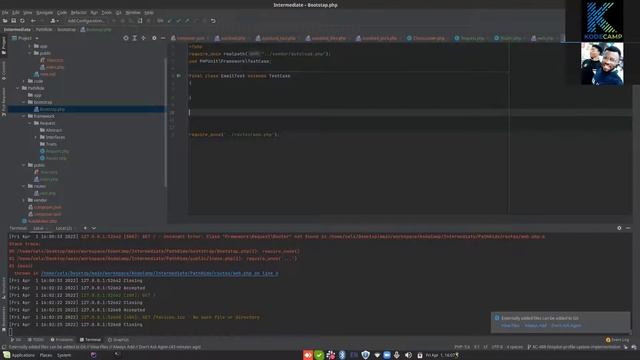
Task: Toggle the Project tool window side tab
Action: (4, 46)
